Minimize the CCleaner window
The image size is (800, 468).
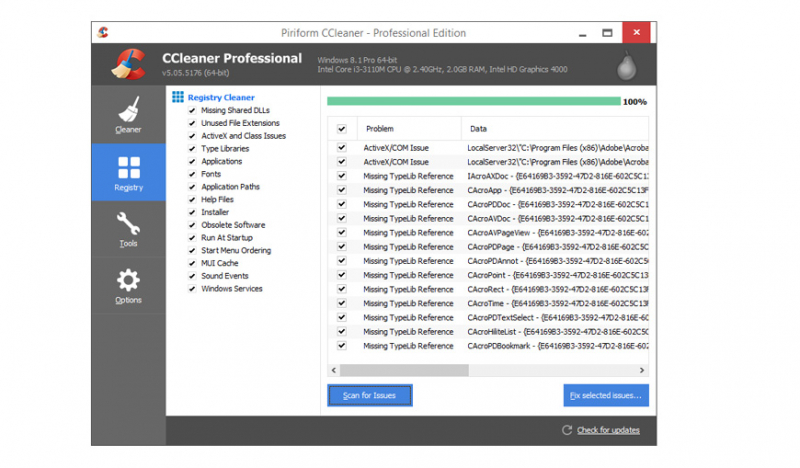point(583,33)
